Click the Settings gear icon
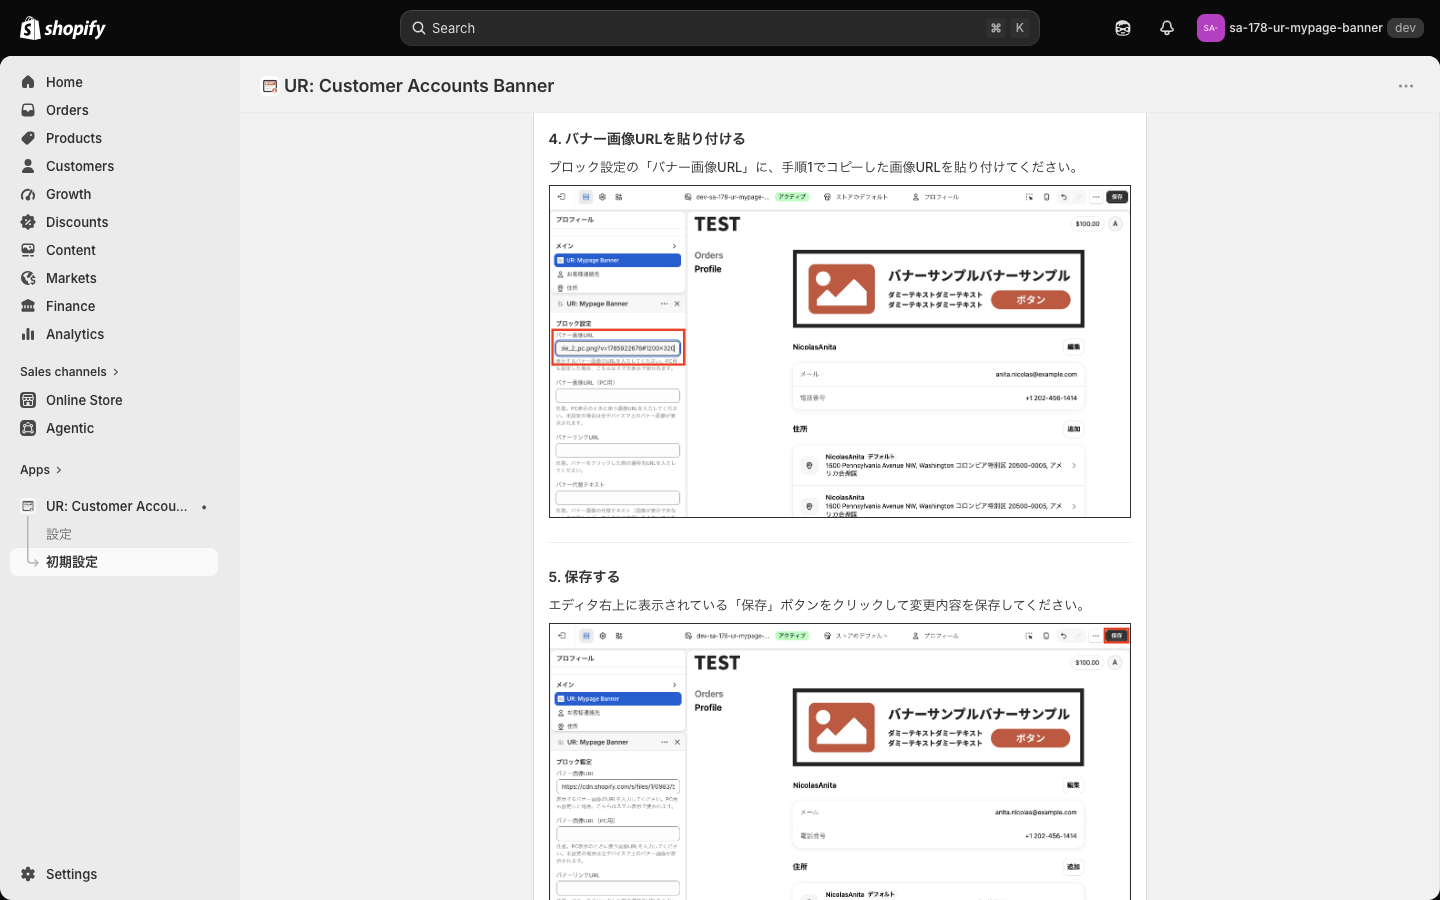The image size is (1440, 900). (x=28, y=874)
